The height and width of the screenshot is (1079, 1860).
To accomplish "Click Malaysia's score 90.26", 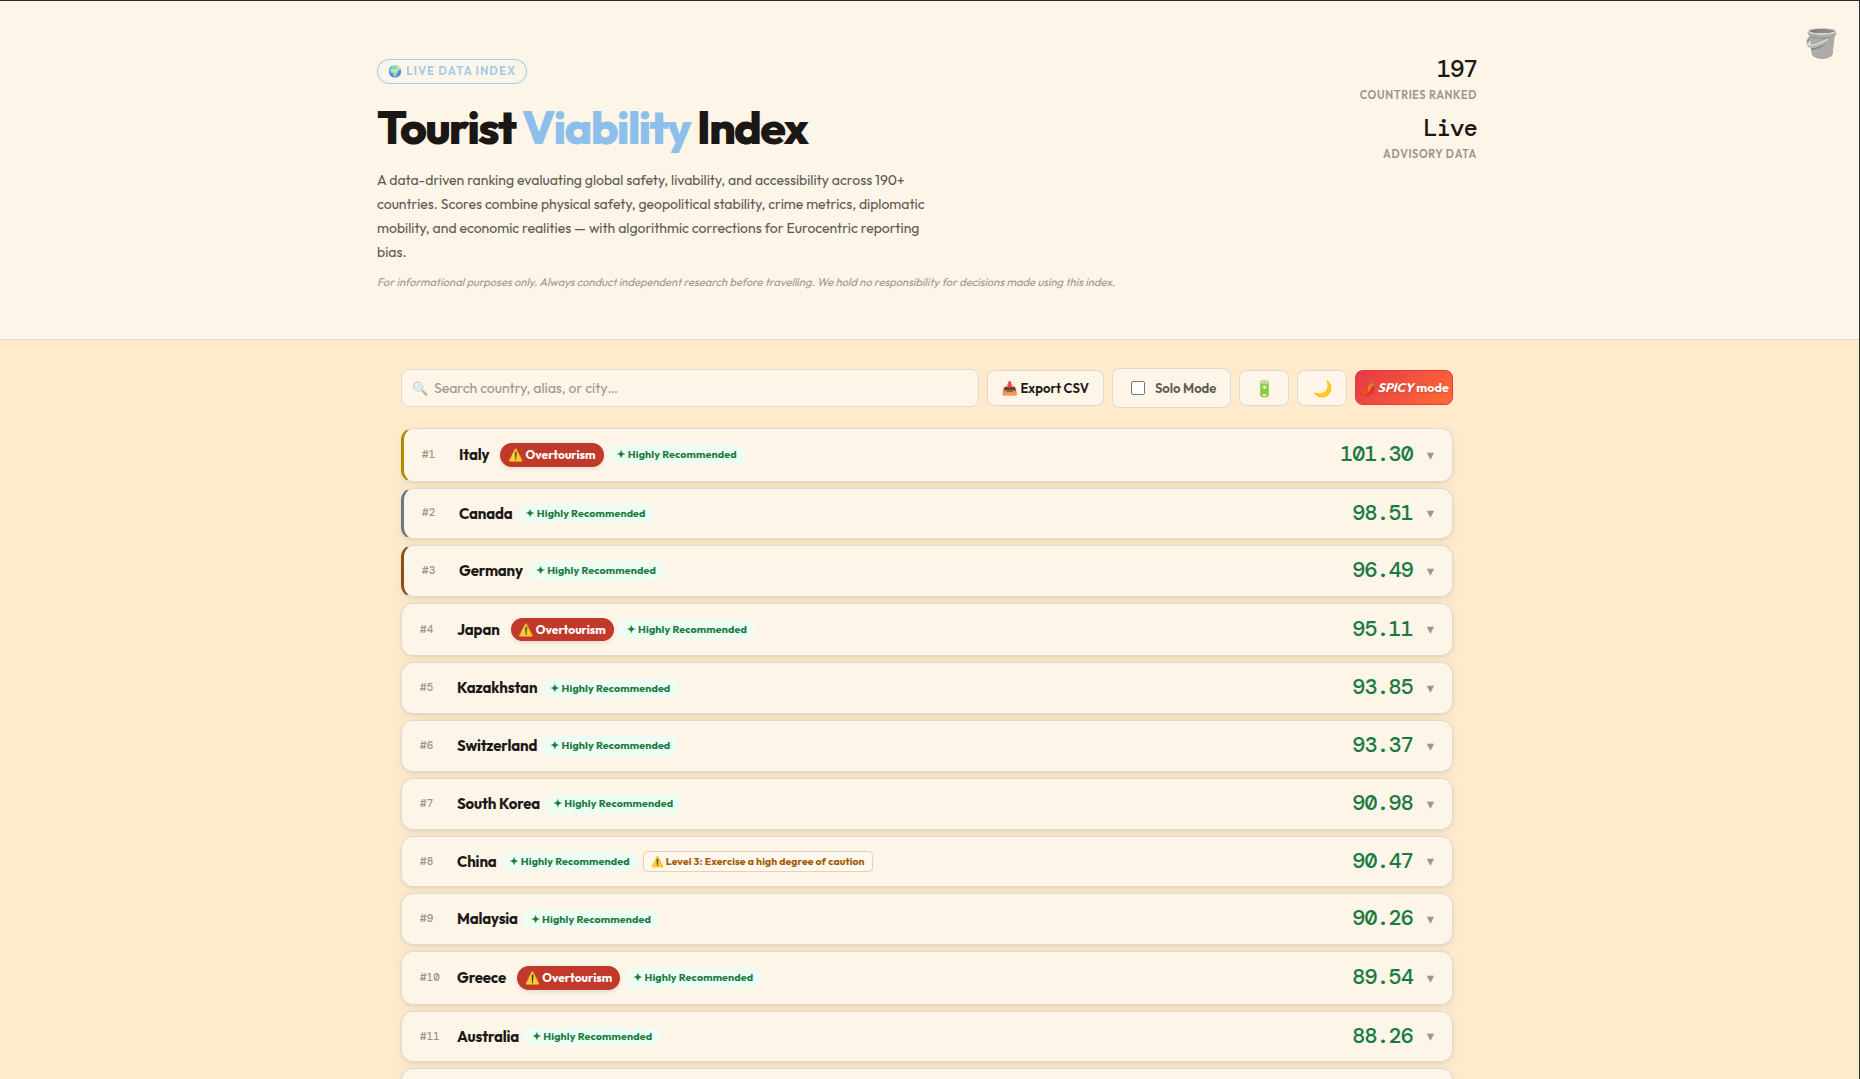I will coord(1382,918).
